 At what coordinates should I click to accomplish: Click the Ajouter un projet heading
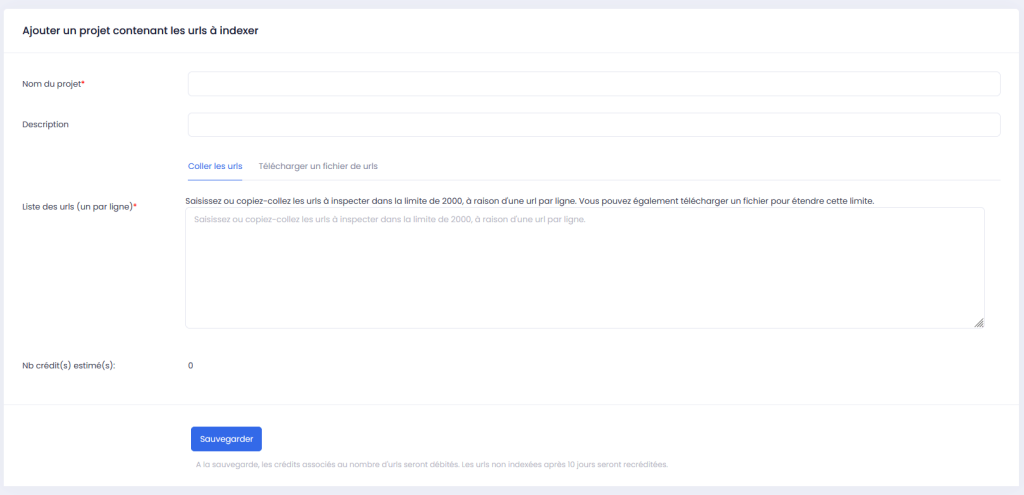tap(140, 31)
